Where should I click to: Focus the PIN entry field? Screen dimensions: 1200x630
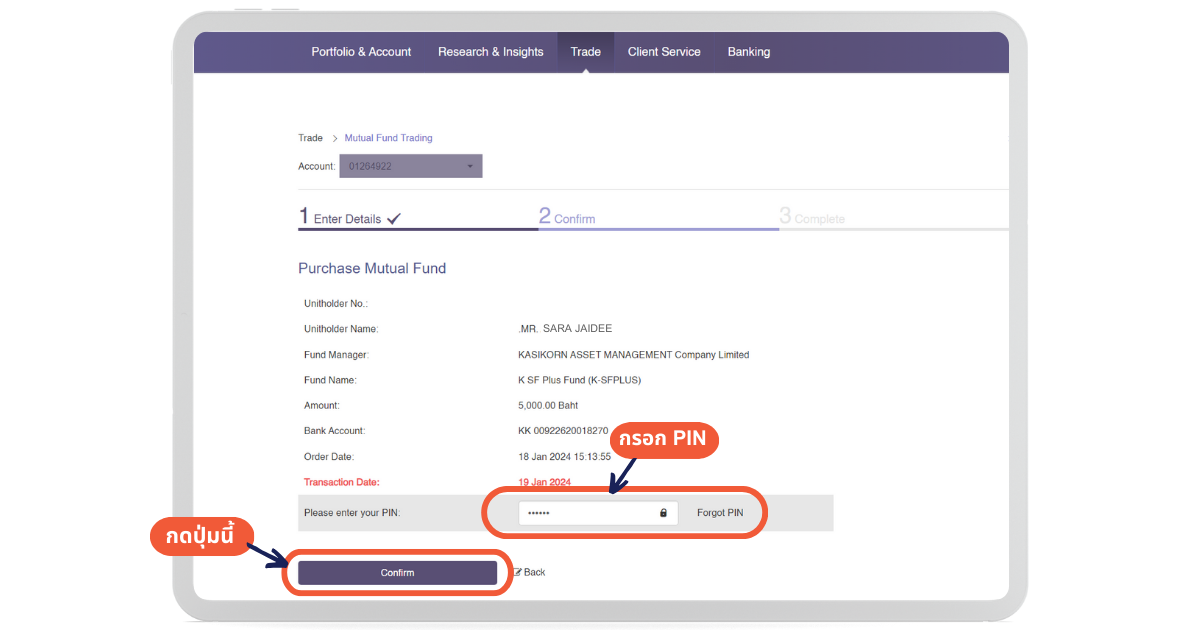point(585,513)
